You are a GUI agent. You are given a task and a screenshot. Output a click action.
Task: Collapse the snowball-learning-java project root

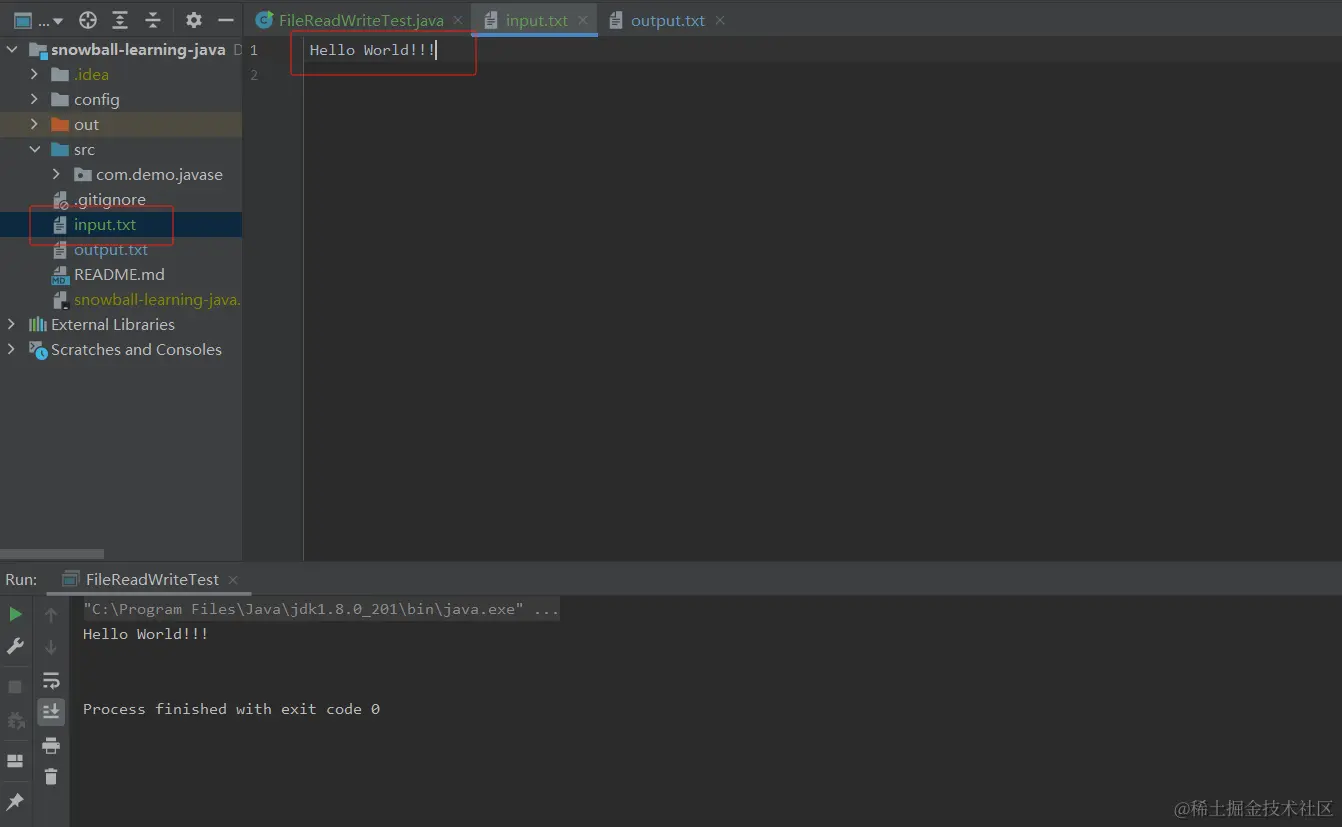(x=12, y=49)
